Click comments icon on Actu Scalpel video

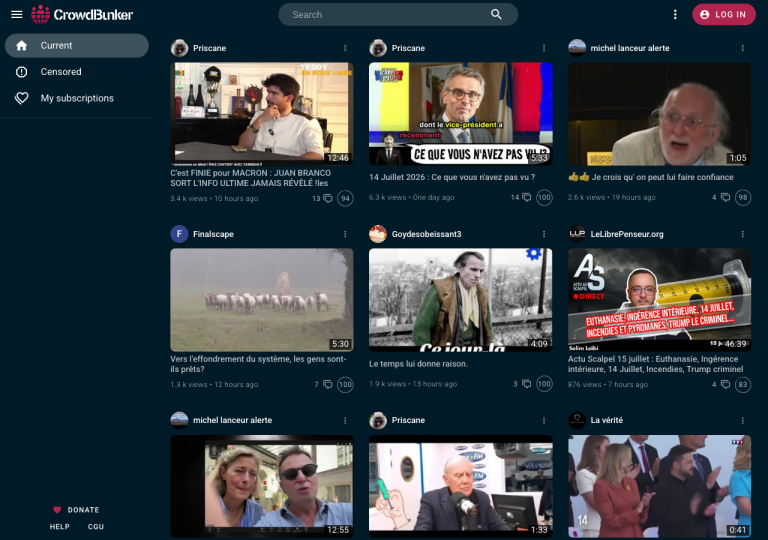click(725, 385)
